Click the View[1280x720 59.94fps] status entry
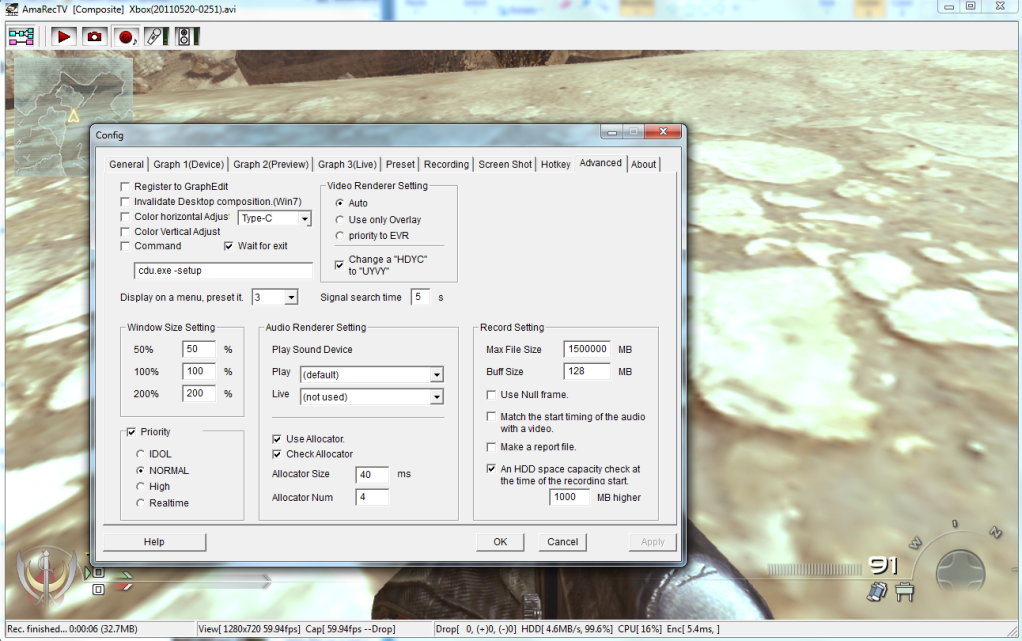 pos(249,629)
